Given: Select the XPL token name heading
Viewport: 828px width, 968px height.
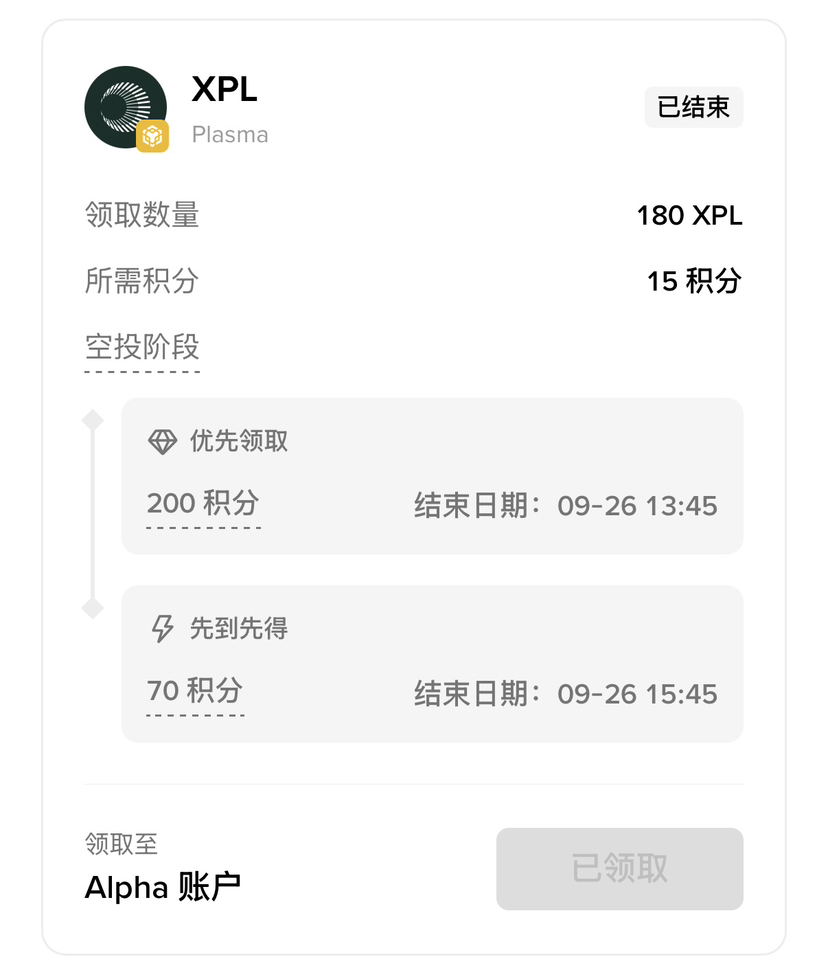Looking at the screenshot, I should [224, 90].
